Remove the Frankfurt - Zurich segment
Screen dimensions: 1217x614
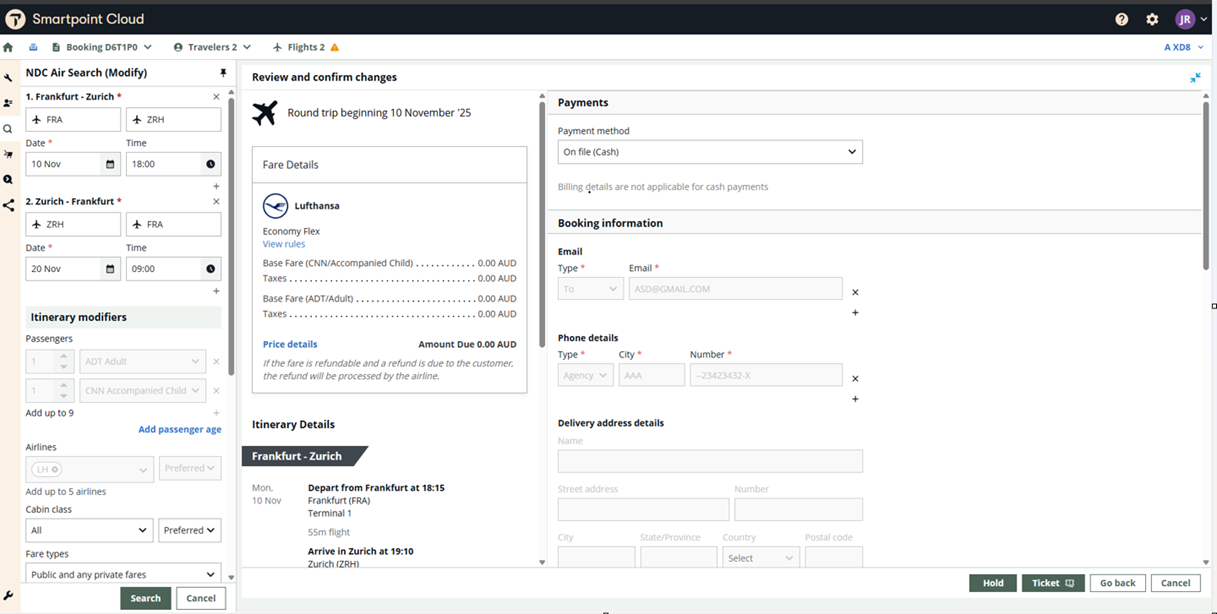pyautogui.click(x=216, y=97)
